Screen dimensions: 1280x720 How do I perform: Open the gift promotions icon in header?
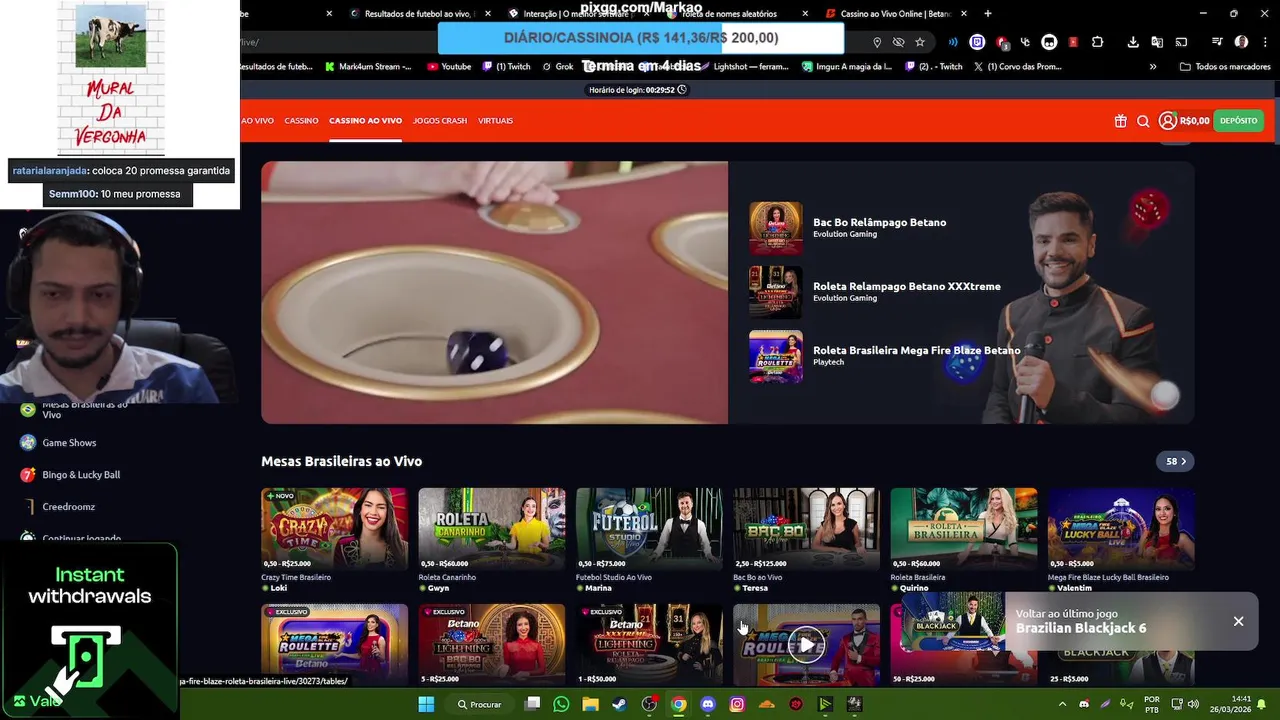point(1120,121)
